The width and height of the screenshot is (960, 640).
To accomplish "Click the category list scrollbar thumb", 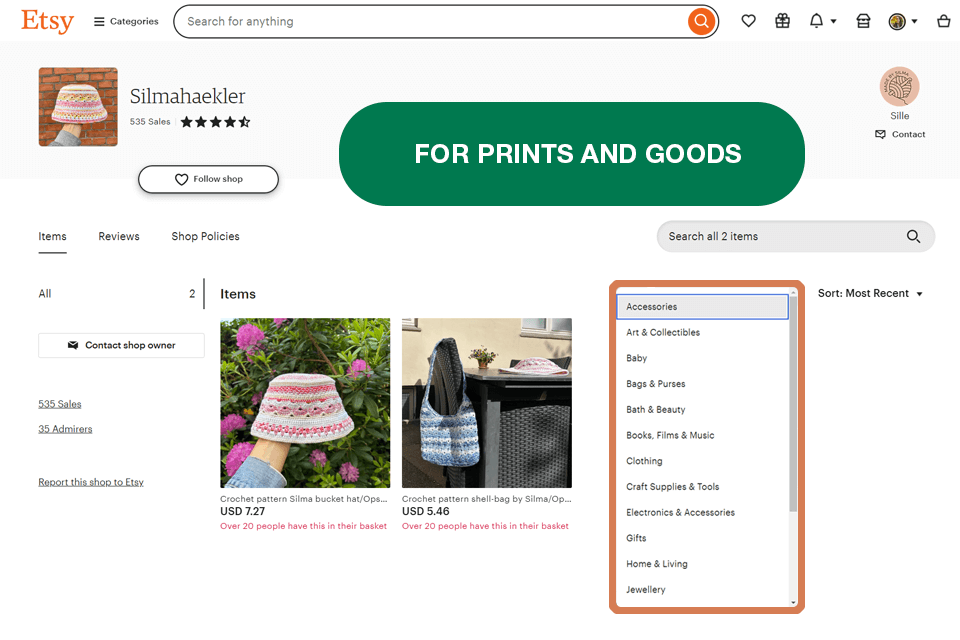I will click(793, 404).
